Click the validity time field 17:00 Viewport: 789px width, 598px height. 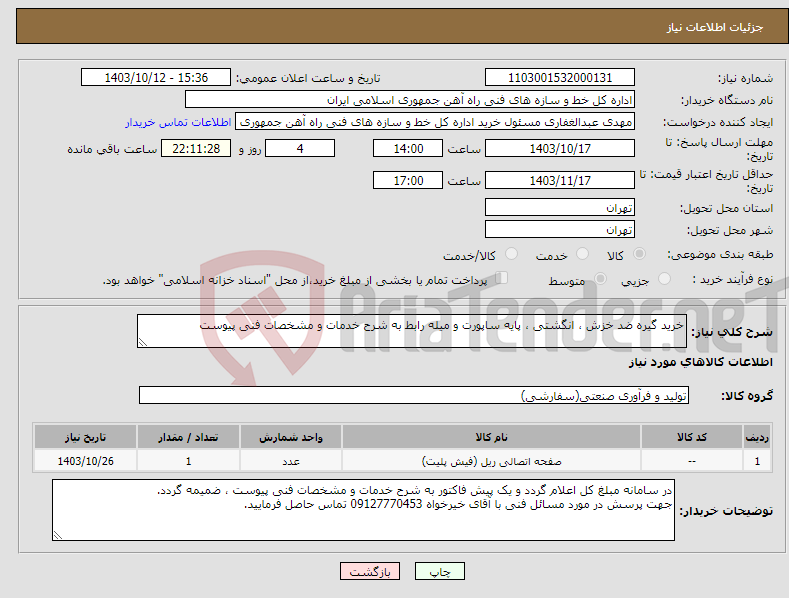pos(408,180)
